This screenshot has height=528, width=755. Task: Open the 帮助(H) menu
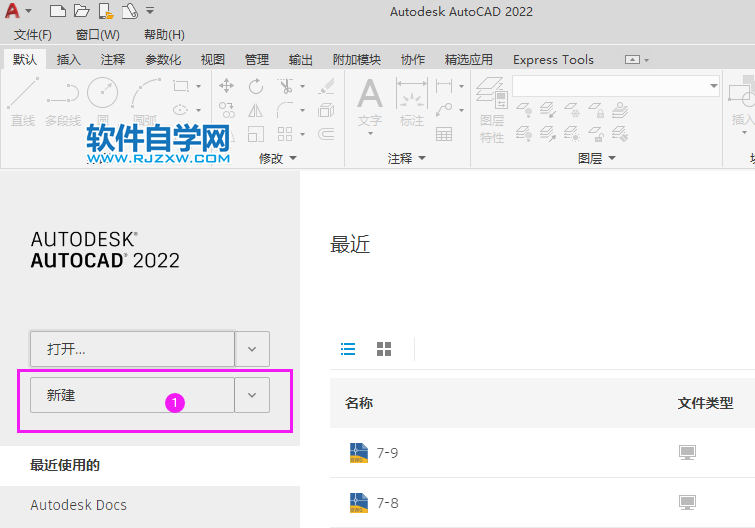click(164, 35)
